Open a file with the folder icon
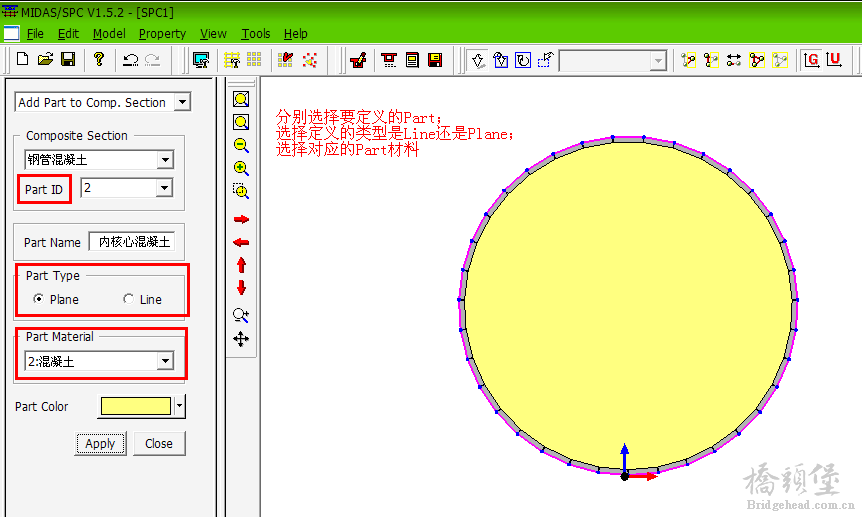The height and width of the screenshot is (517, 862). click(45, 59)
